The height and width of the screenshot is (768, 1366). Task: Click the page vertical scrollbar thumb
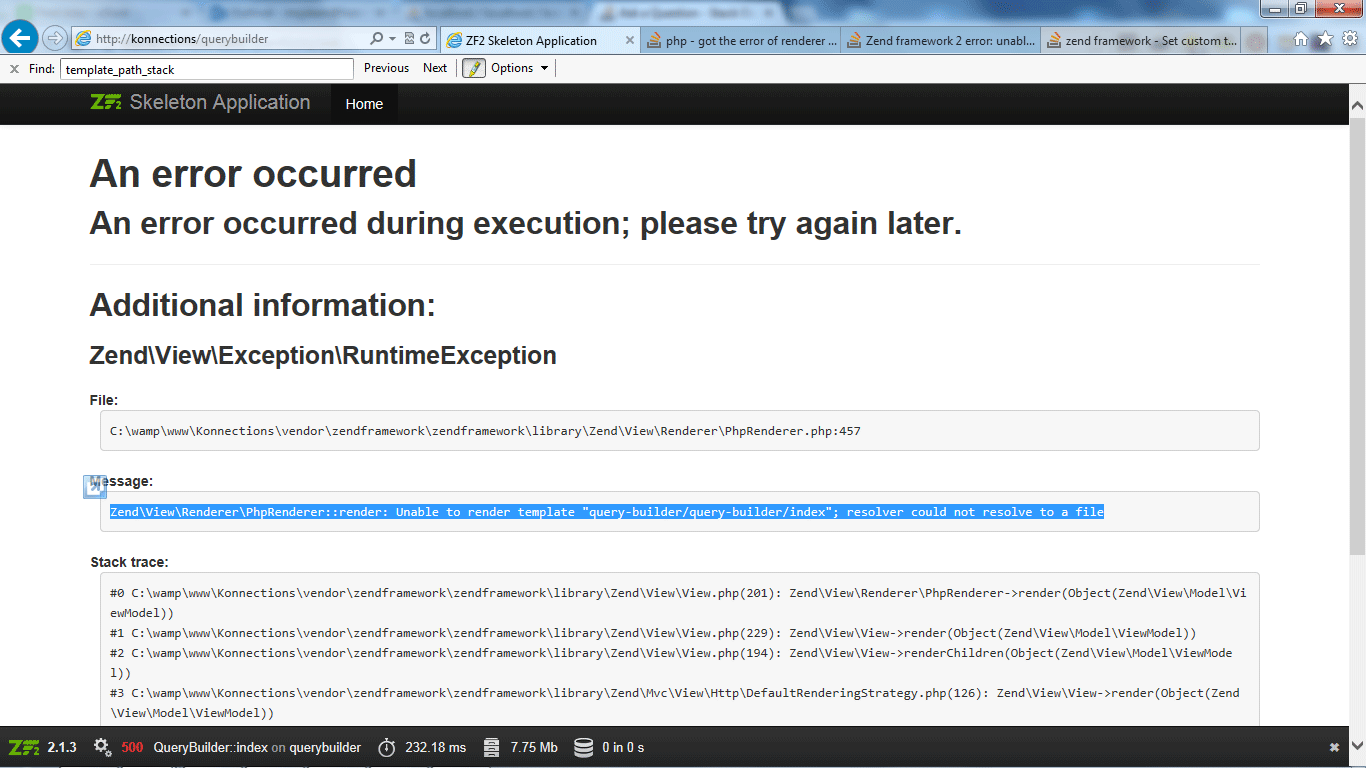[x=1357, y=336]
